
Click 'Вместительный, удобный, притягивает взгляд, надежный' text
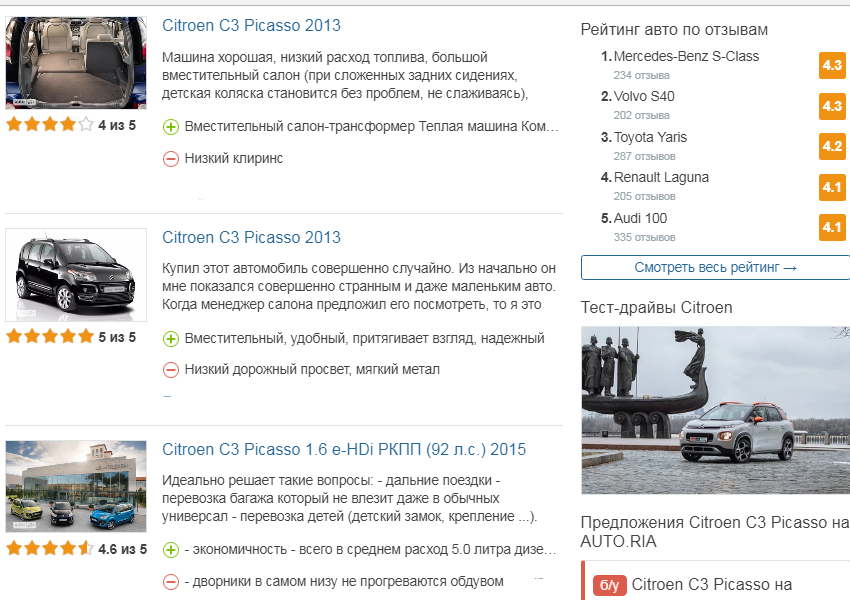point(364,338)
